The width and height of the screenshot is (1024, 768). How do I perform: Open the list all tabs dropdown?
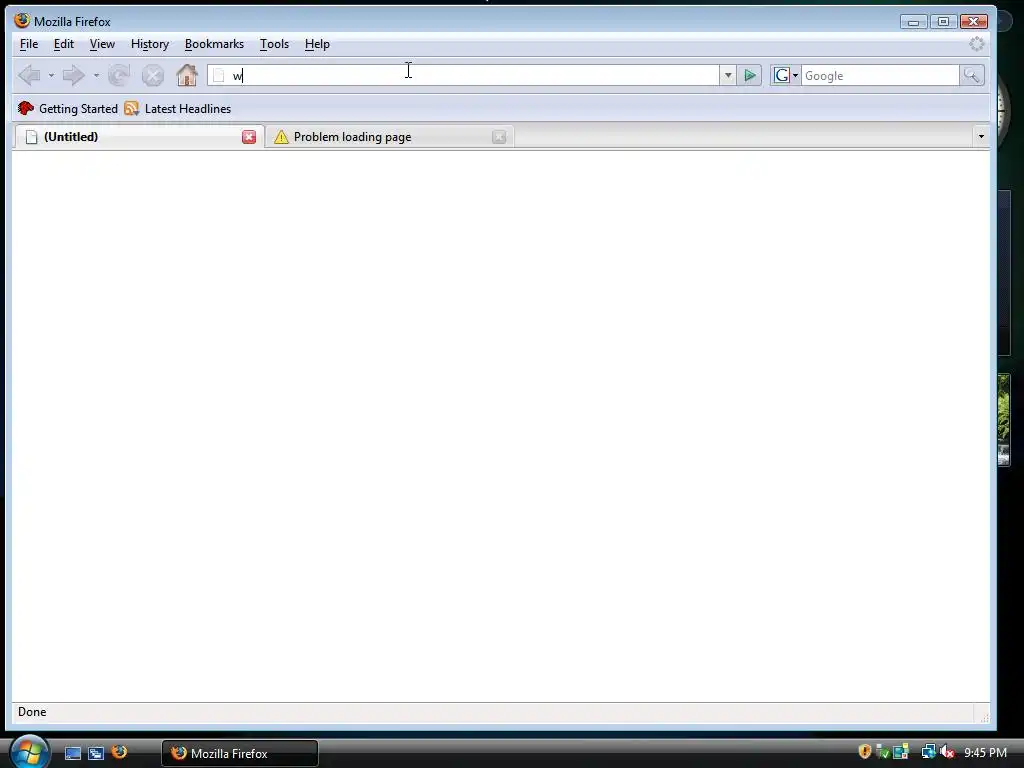click(x=981, y=136)
